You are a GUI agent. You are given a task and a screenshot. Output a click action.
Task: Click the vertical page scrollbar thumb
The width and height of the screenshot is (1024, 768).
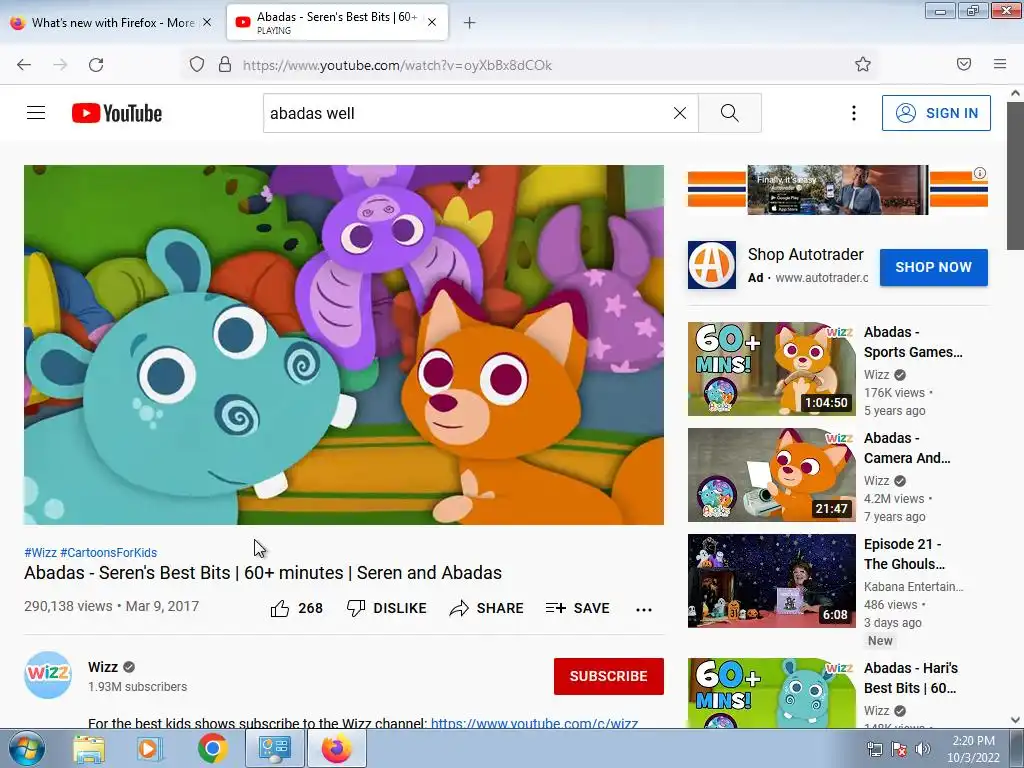(1016, 176)
